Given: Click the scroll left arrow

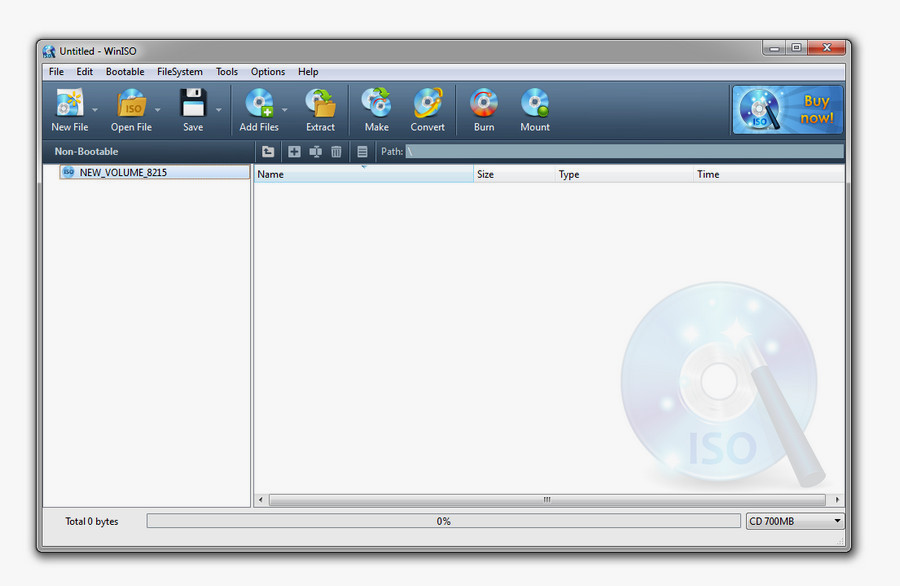Looking at the screenshot, I should (x=261, y=500).
